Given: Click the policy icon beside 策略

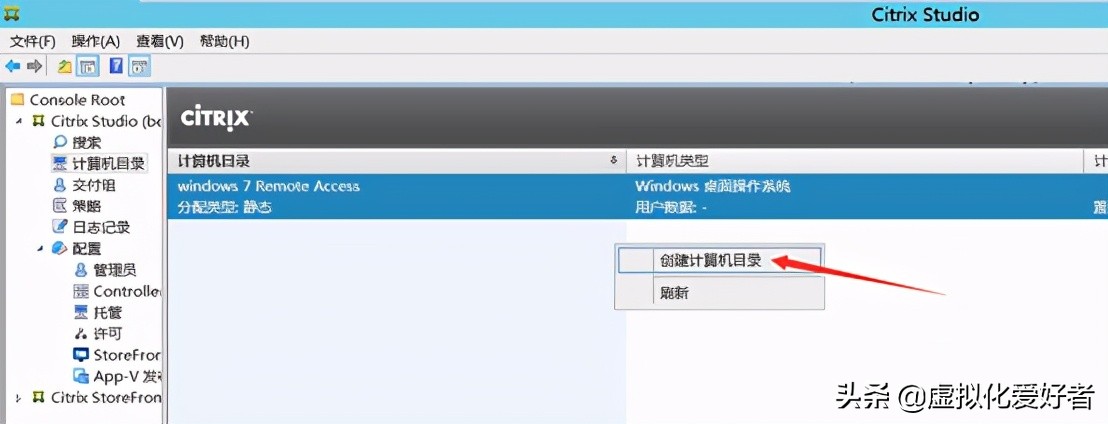Looking at the screenshot, I should pyautogui.click(x=60, y=206).
